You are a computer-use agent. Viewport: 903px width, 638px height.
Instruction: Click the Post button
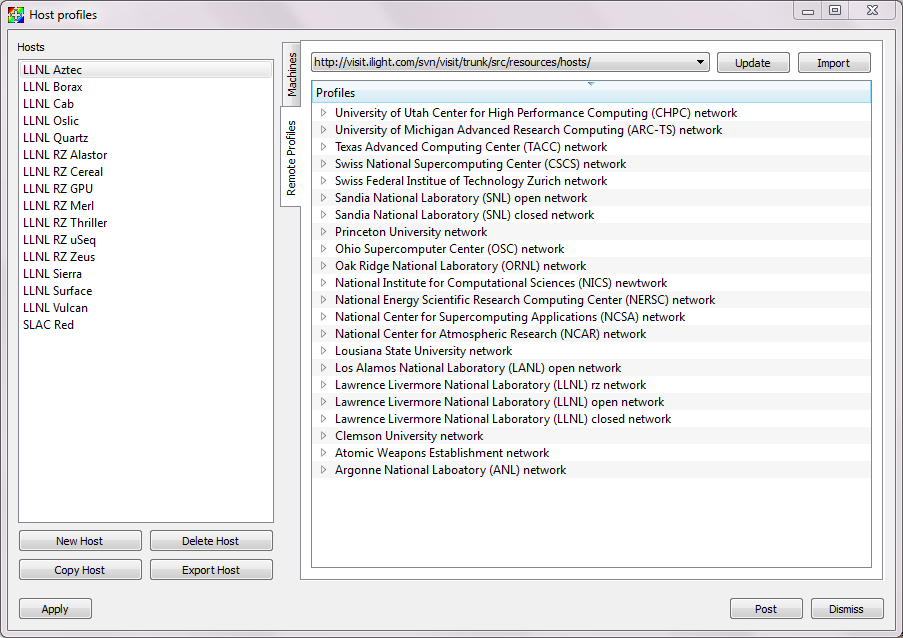coord(766,609)
